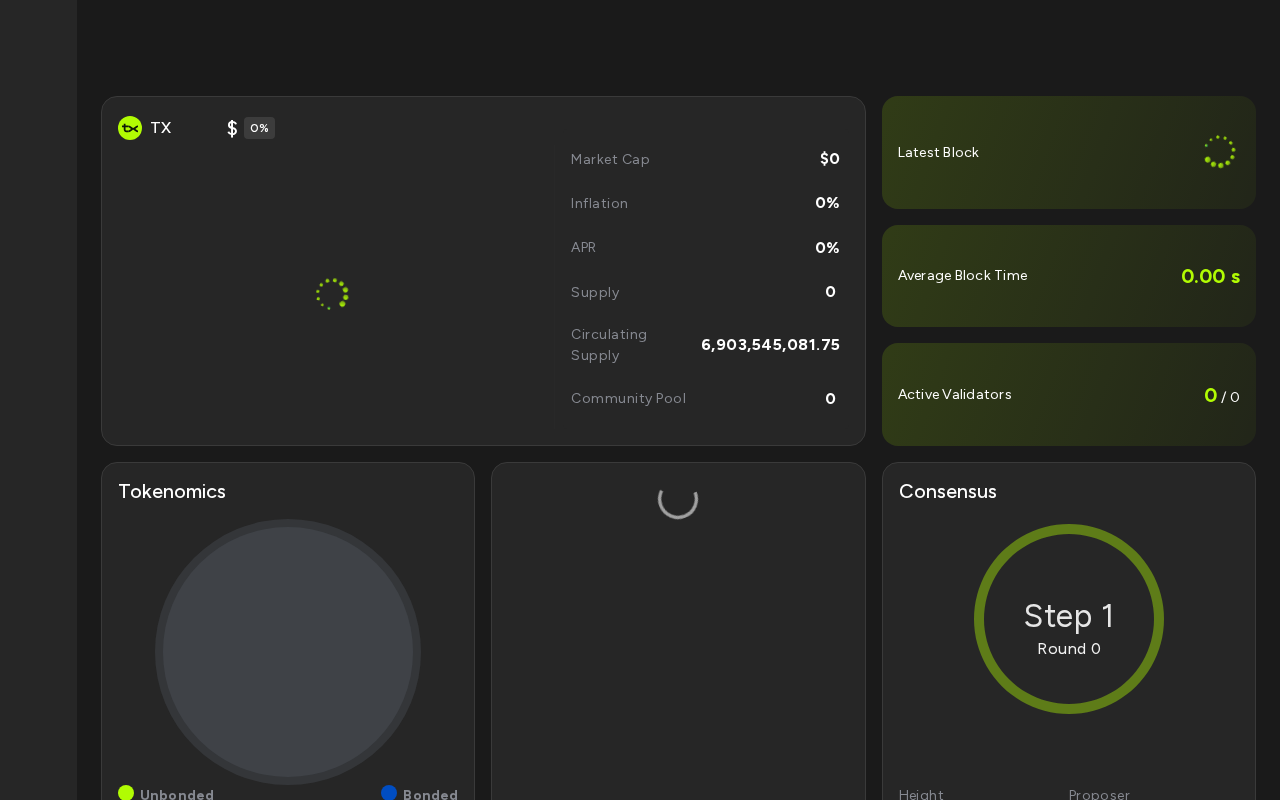Click the Inflation label
This screenshot has width=1280, height=800.
(x=599, y=203)
